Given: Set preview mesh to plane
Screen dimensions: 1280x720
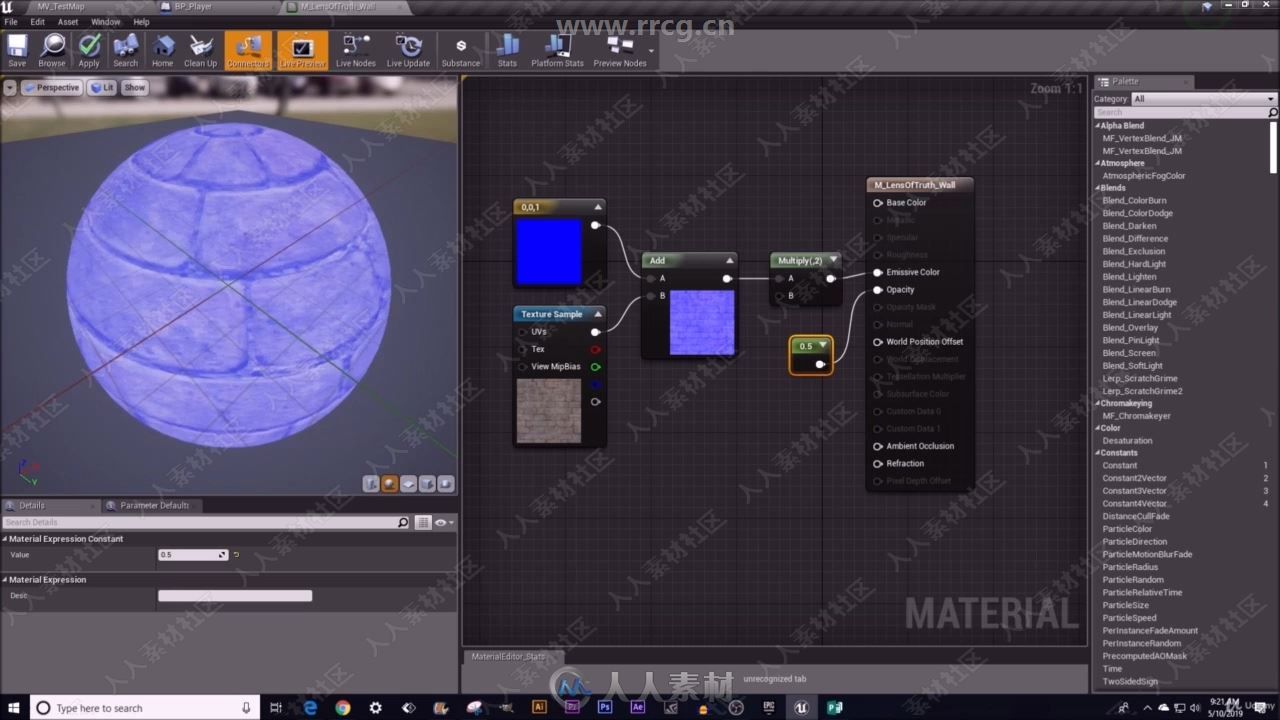Looking at the screenshot, I should coord(409,484).
